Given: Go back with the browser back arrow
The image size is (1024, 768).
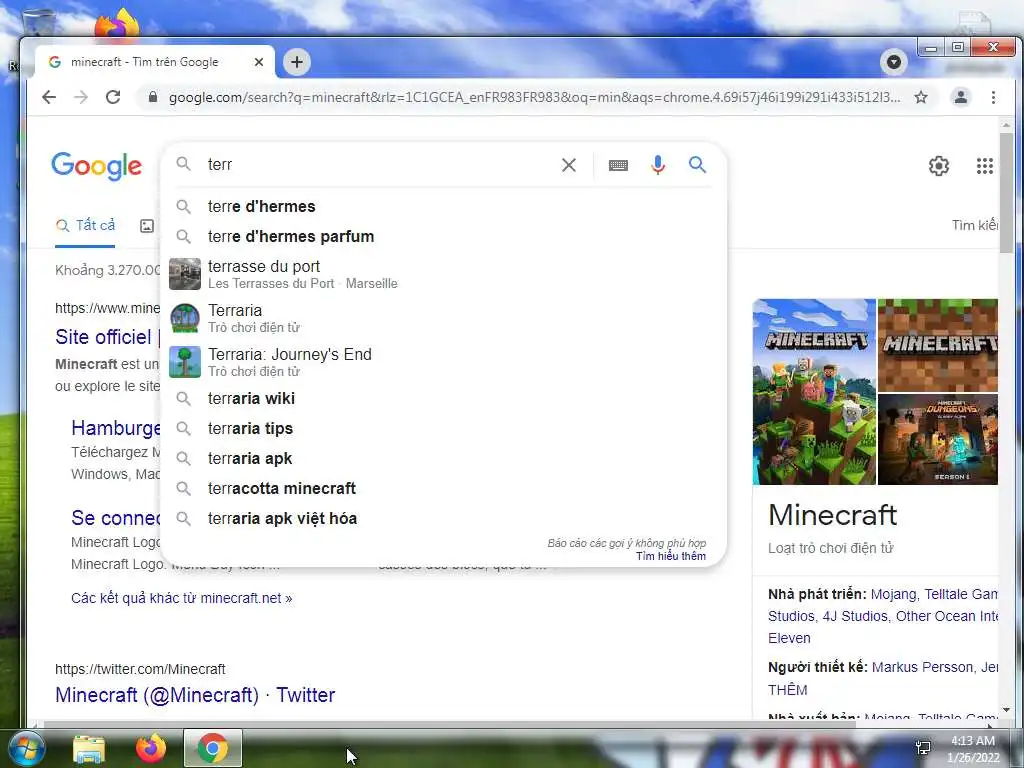Looking at the screenshot, I should tap(49, 97).
